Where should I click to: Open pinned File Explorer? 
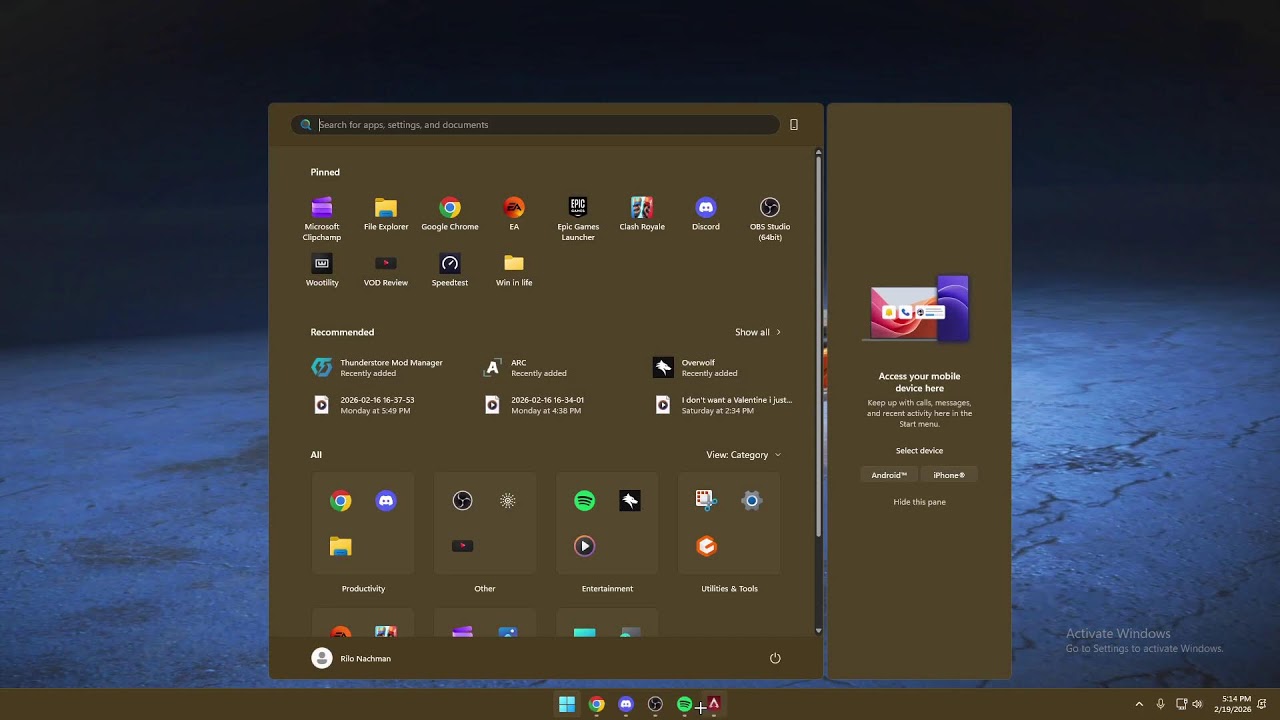(386, 214)
